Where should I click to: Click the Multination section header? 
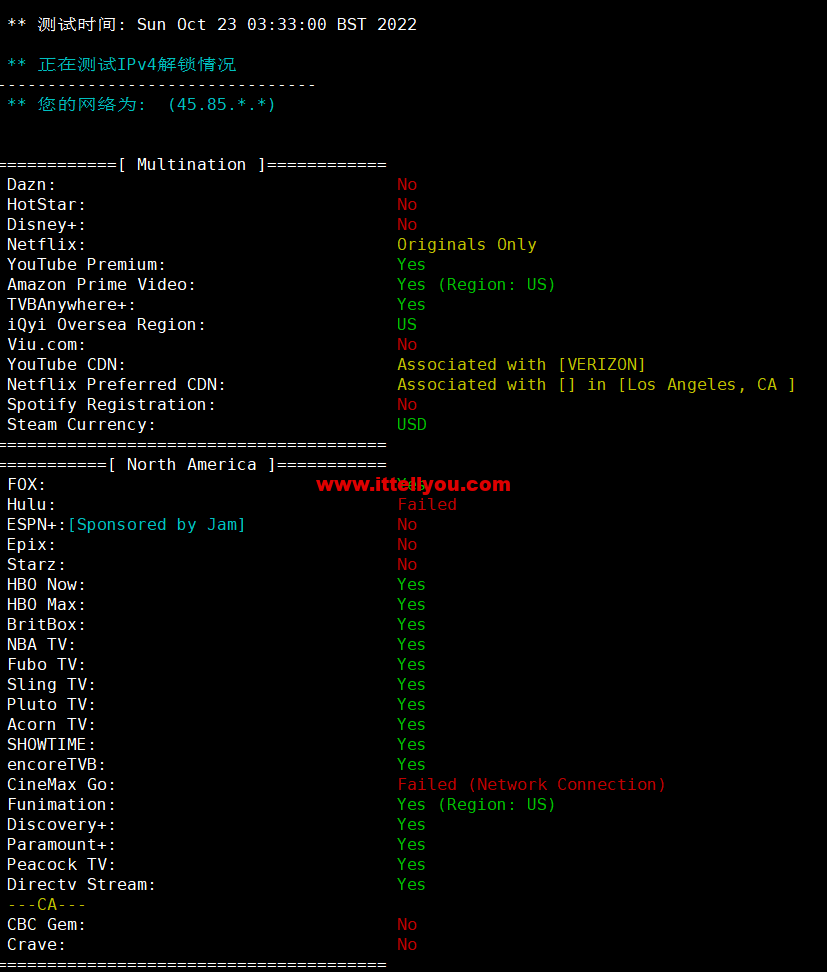pos(192,165)
